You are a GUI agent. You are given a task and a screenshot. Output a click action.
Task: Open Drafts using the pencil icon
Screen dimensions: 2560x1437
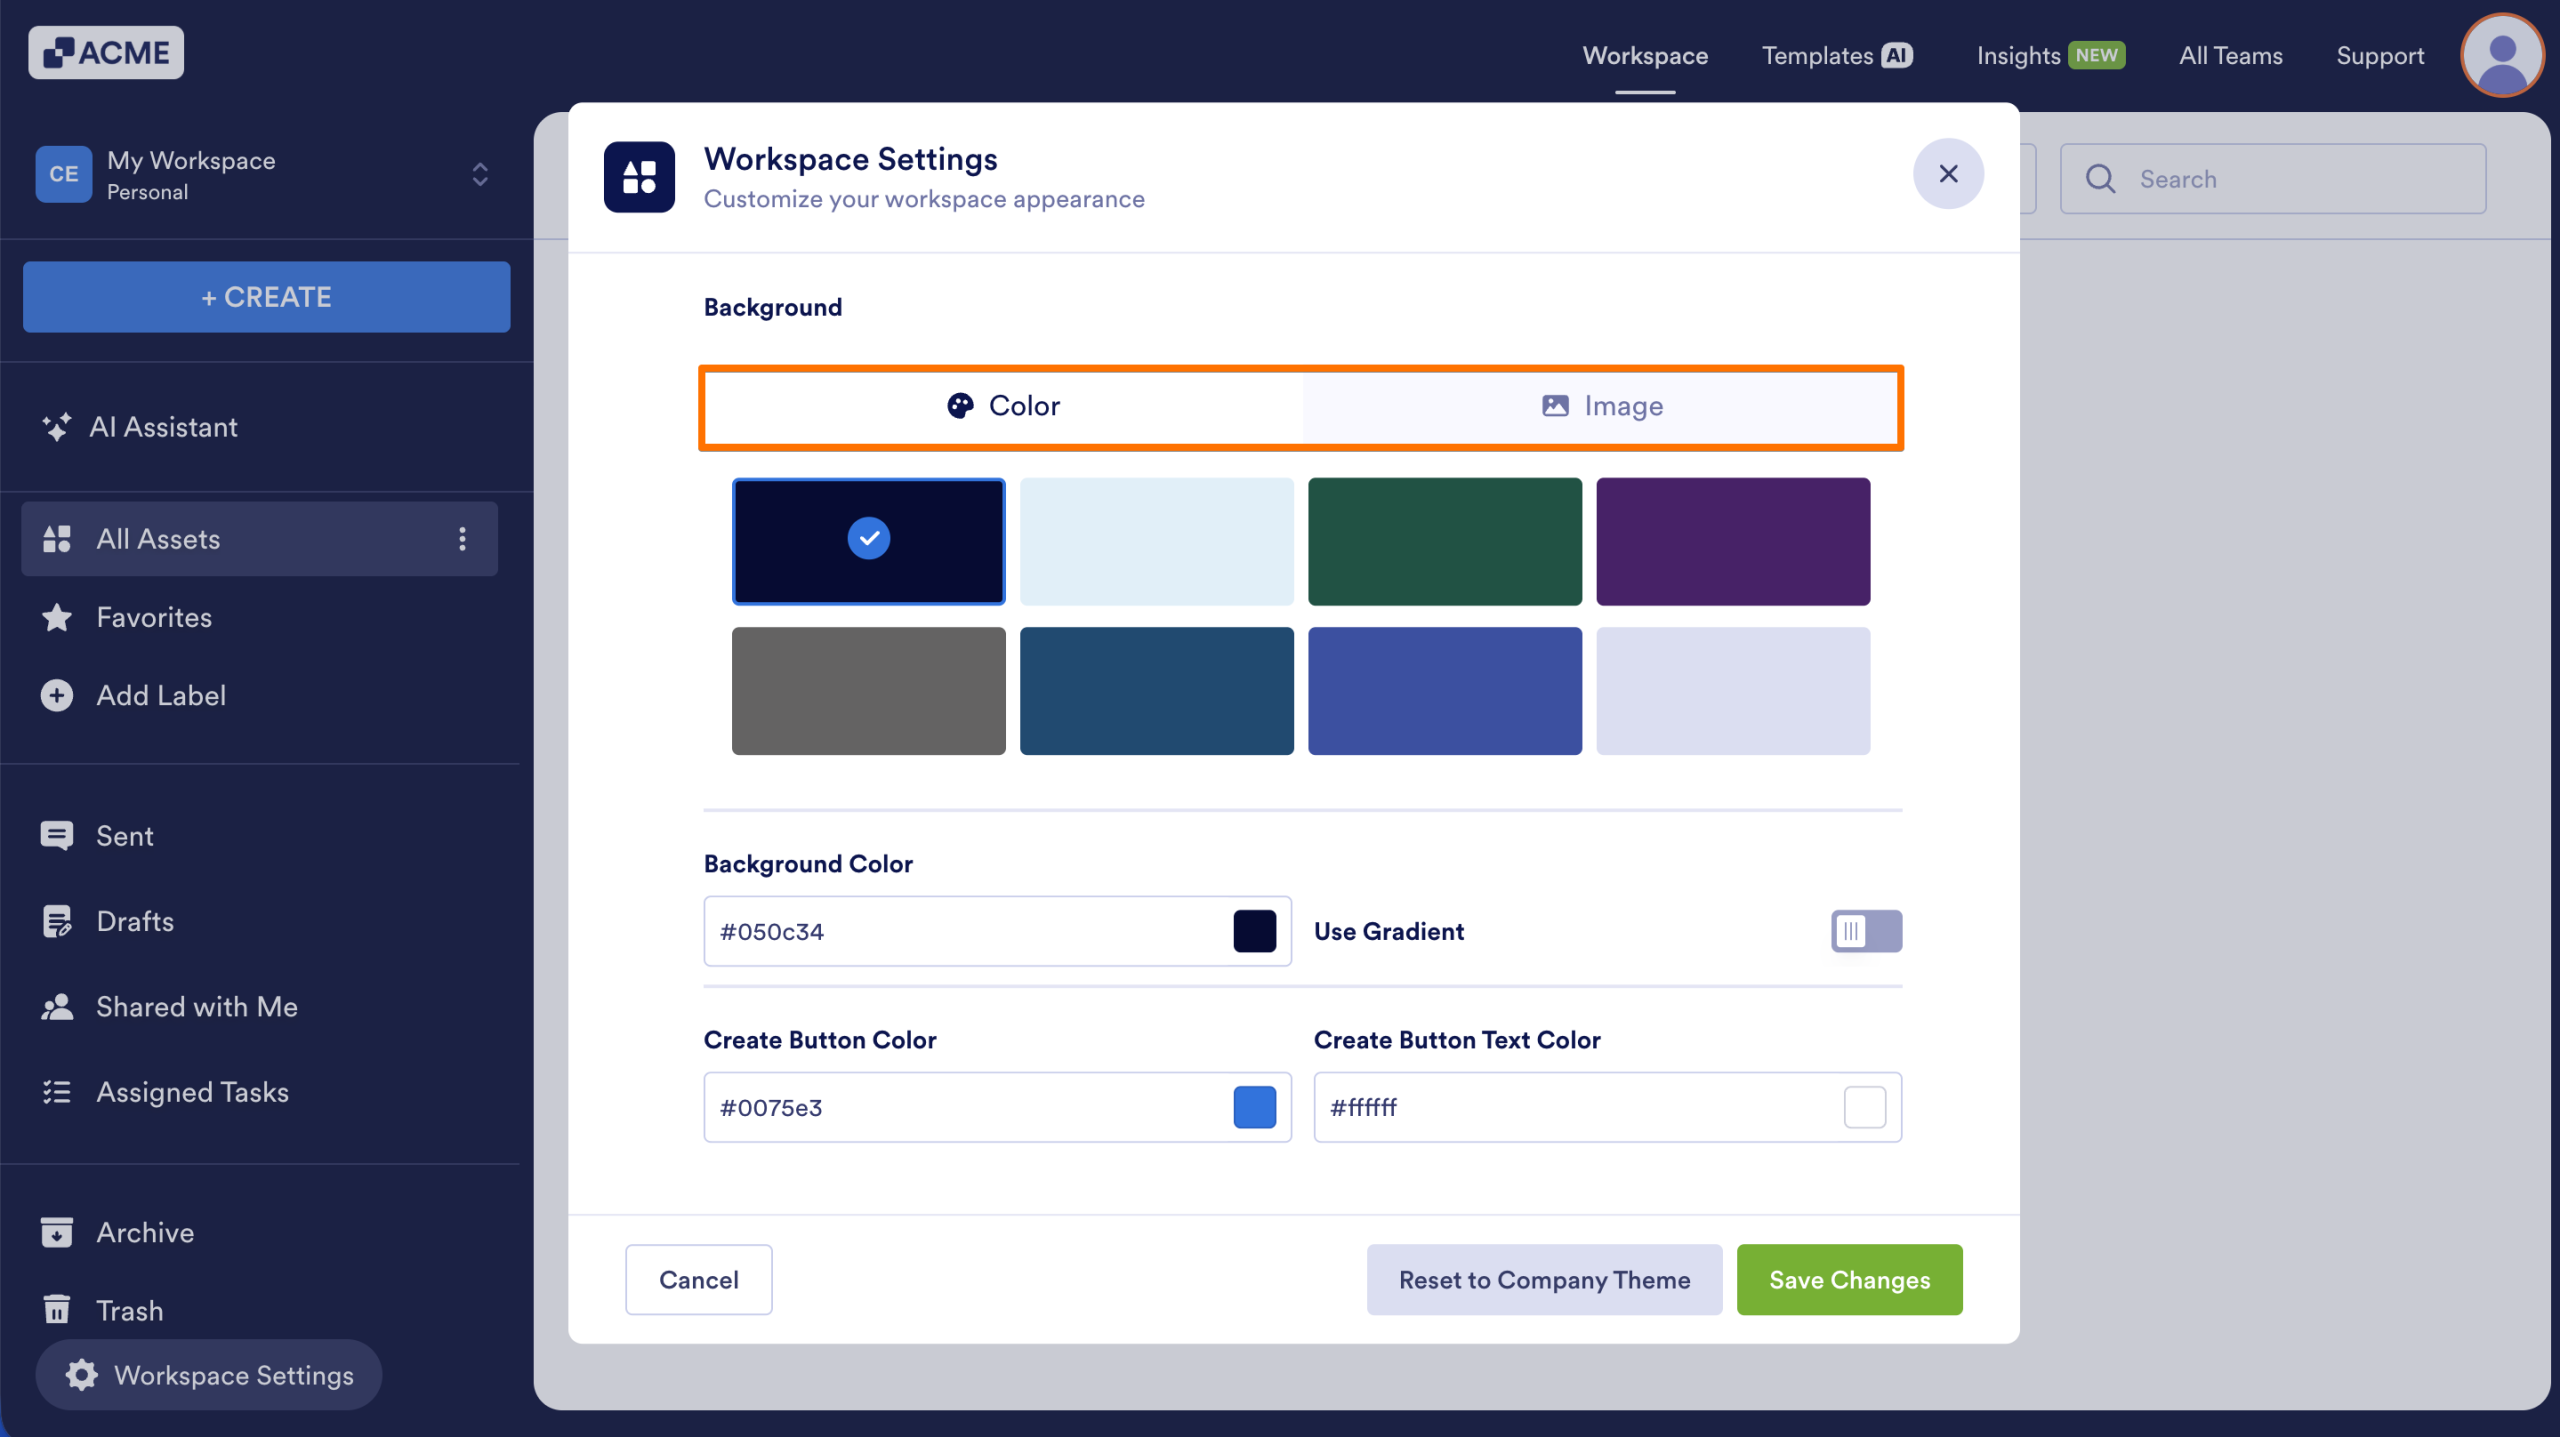coord(57,921)
